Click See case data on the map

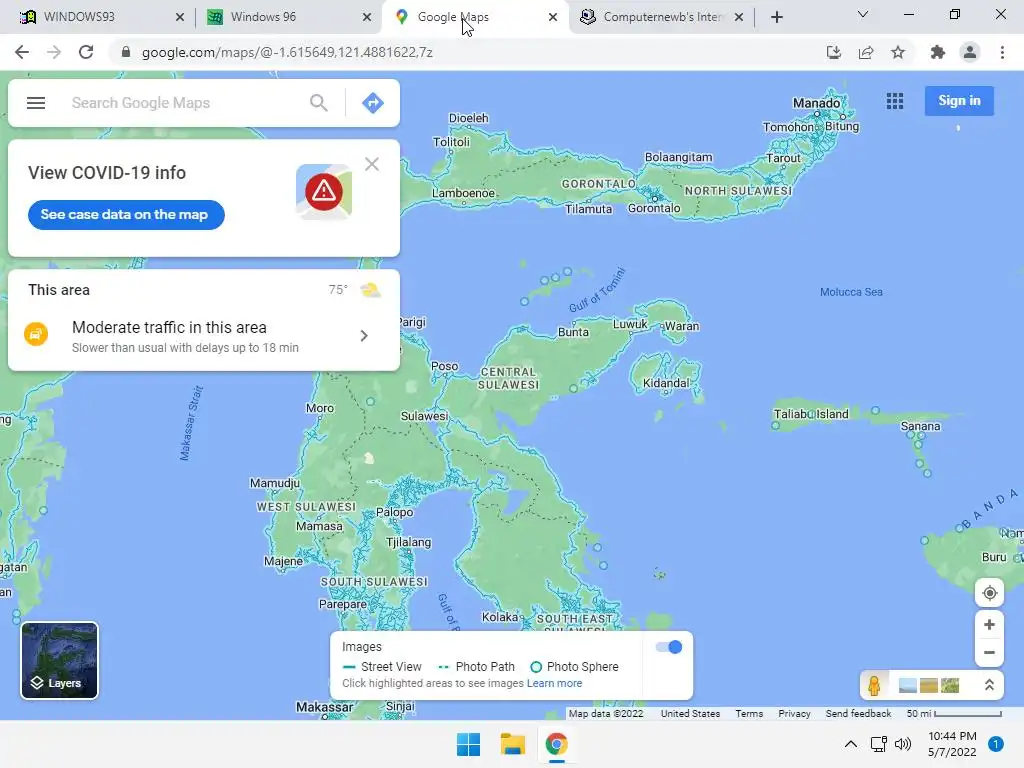tap(126, 215)
